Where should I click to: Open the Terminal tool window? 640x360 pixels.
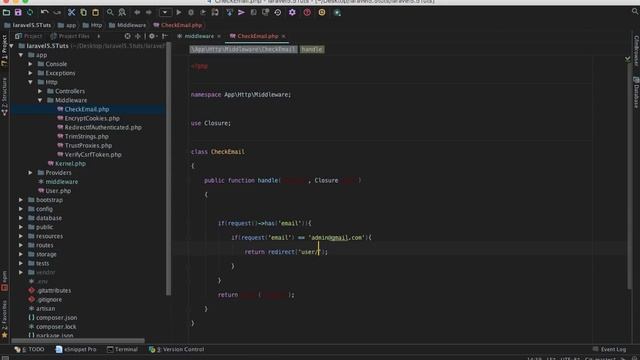pyautogui.click(x=122, y=349)
